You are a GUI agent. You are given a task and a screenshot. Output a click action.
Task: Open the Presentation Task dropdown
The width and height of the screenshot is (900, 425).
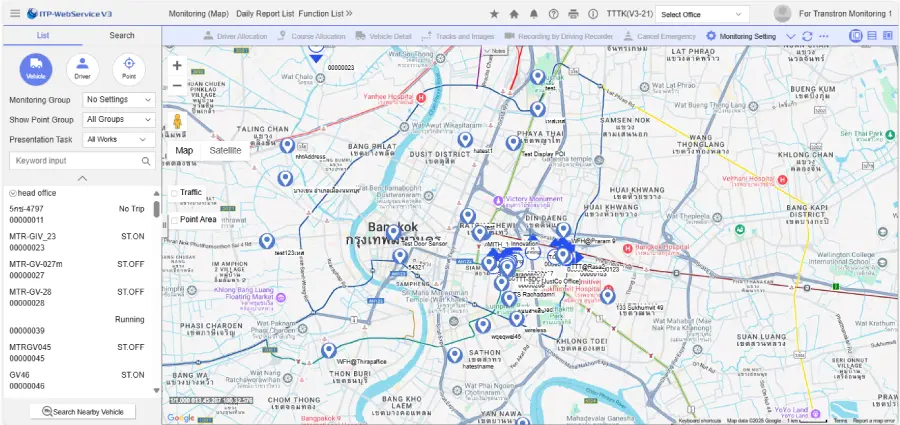pyautogui.click(x=119, y=140)
